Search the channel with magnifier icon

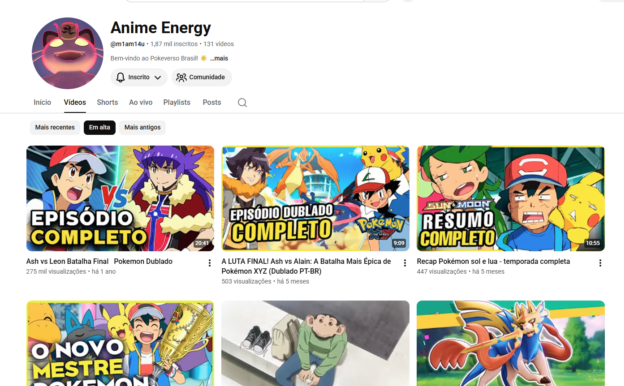242,103
